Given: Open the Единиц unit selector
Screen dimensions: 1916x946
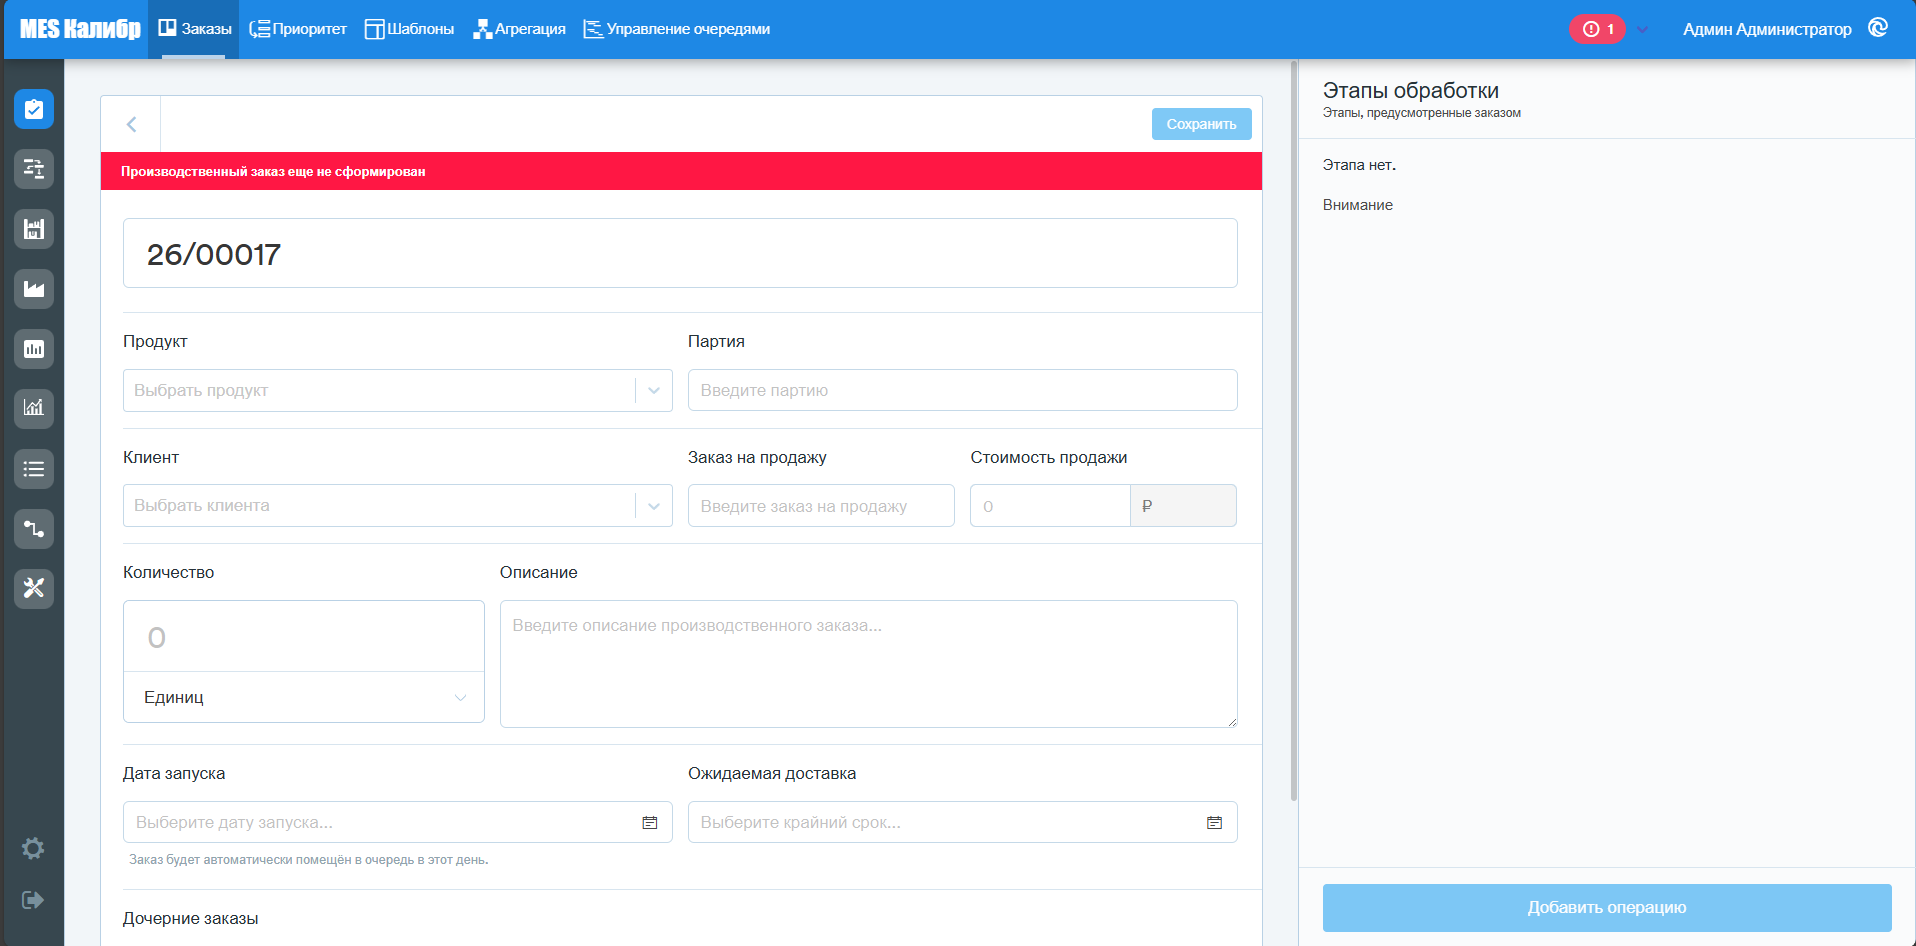Looking at the screenshot, I should (304, 697).
